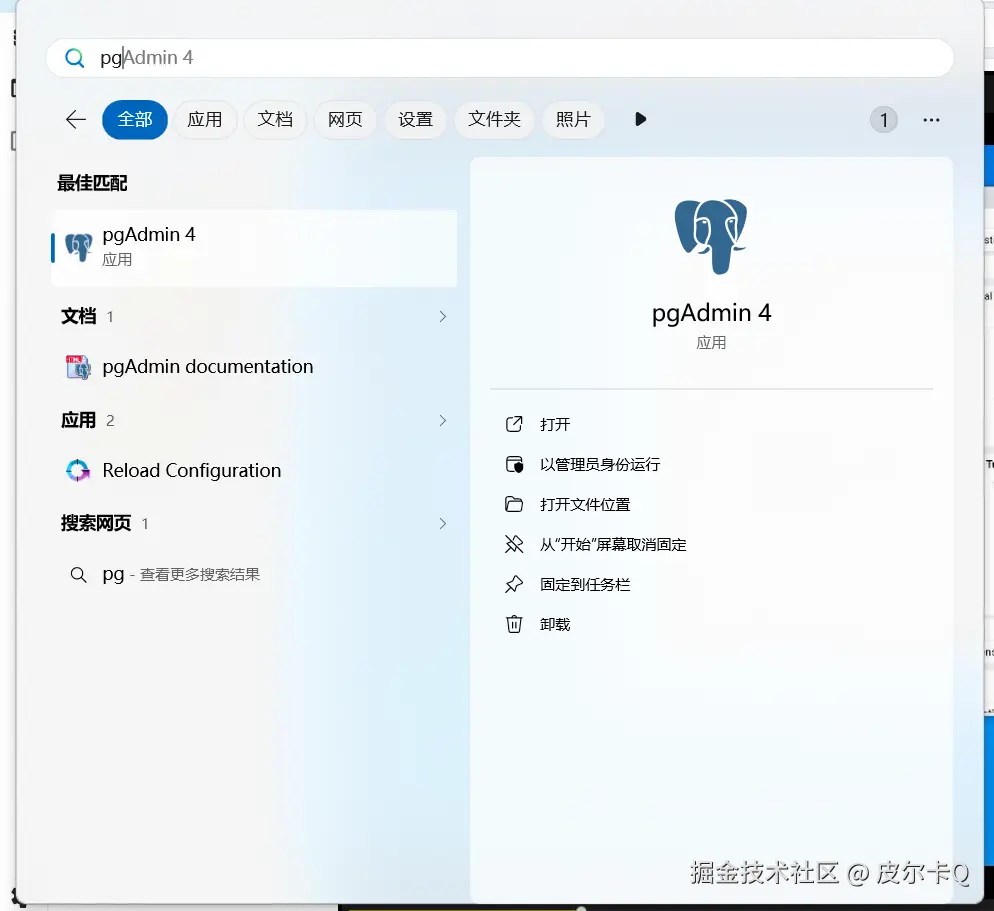Image resolution: width=994 pixels, height=911 pixels.
Task: Expand the 文档 section chevron
Action: 442,316
